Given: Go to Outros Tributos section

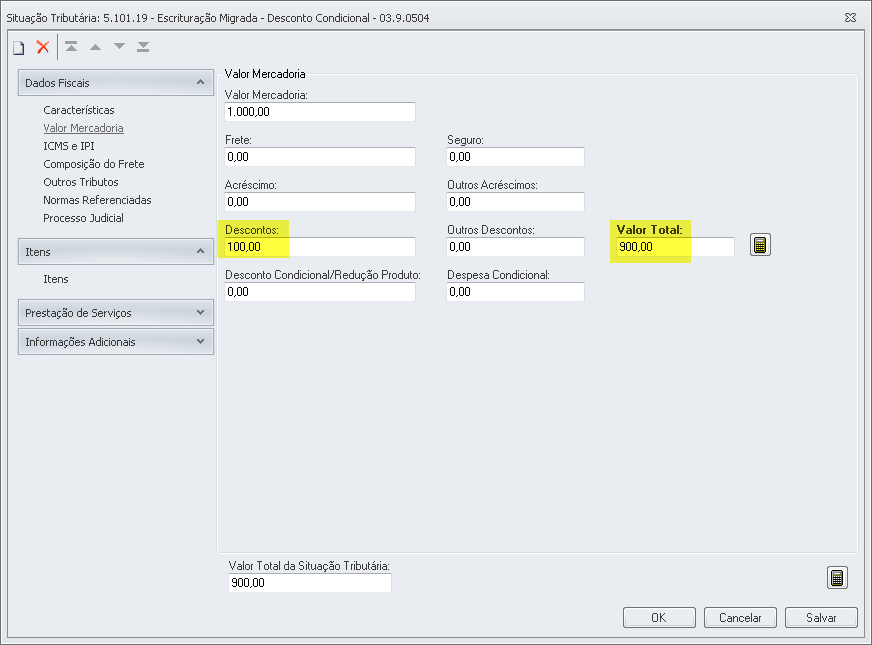Looking at the screenshot, I should click(x=81, y=182).
